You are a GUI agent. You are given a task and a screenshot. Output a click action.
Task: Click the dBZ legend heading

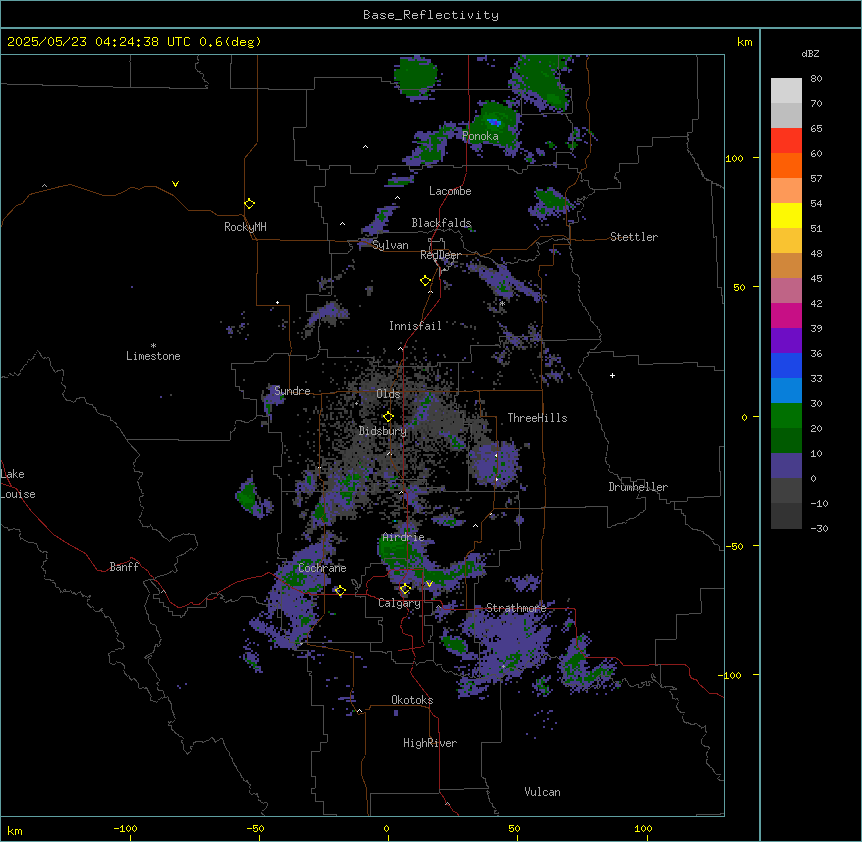tap(810, 53)
